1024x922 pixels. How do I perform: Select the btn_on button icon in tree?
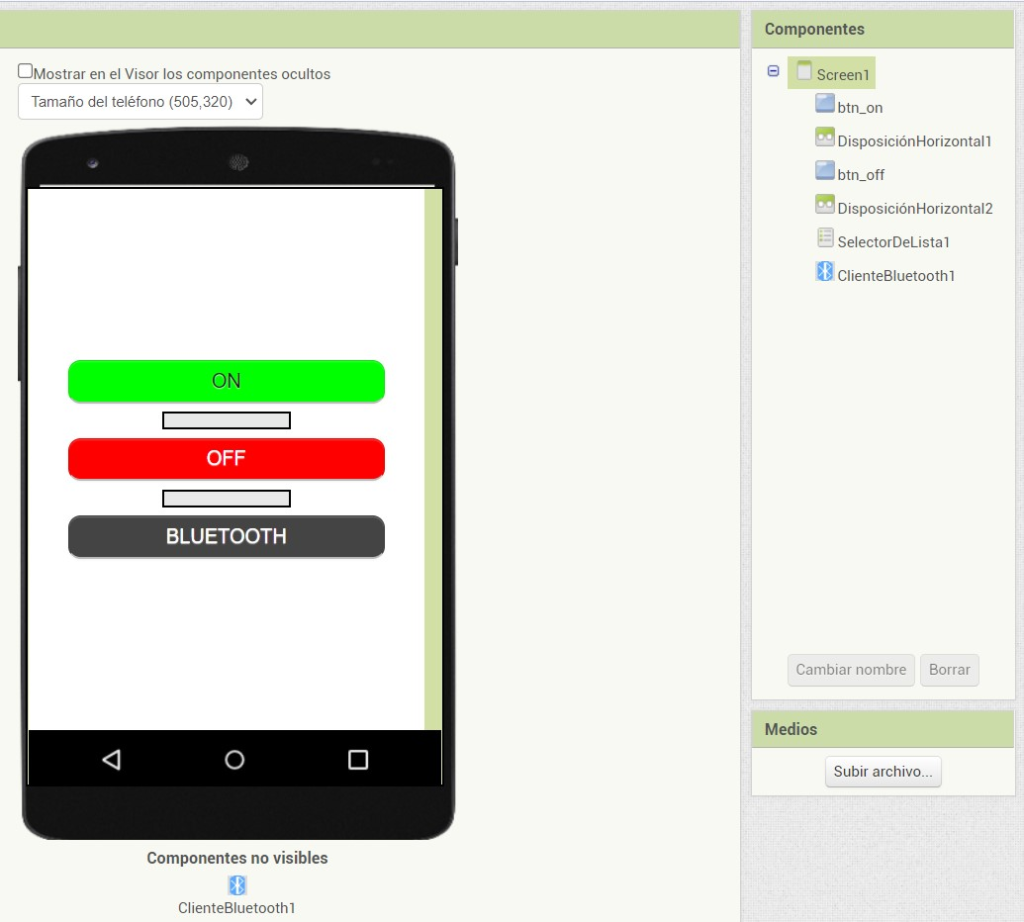click(x=825, y=104)
